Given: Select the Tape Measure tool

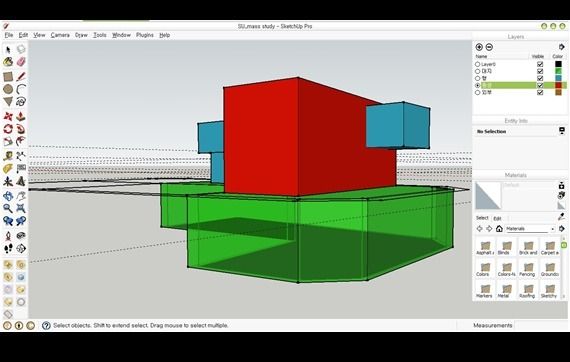Looking at the screenshot, I should click(x=8, y=156).
